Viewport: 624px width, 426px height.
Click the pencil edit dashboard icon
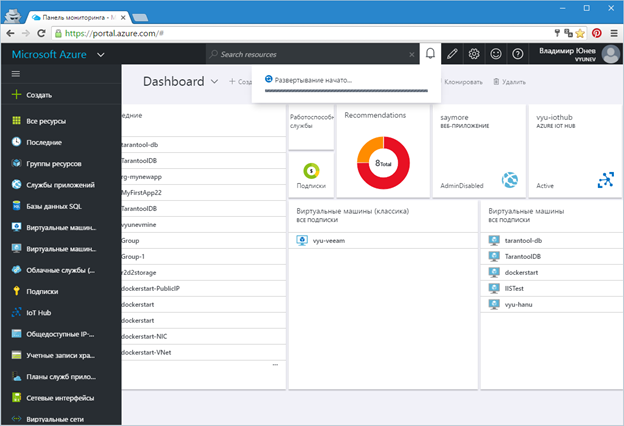click(452, 54)
